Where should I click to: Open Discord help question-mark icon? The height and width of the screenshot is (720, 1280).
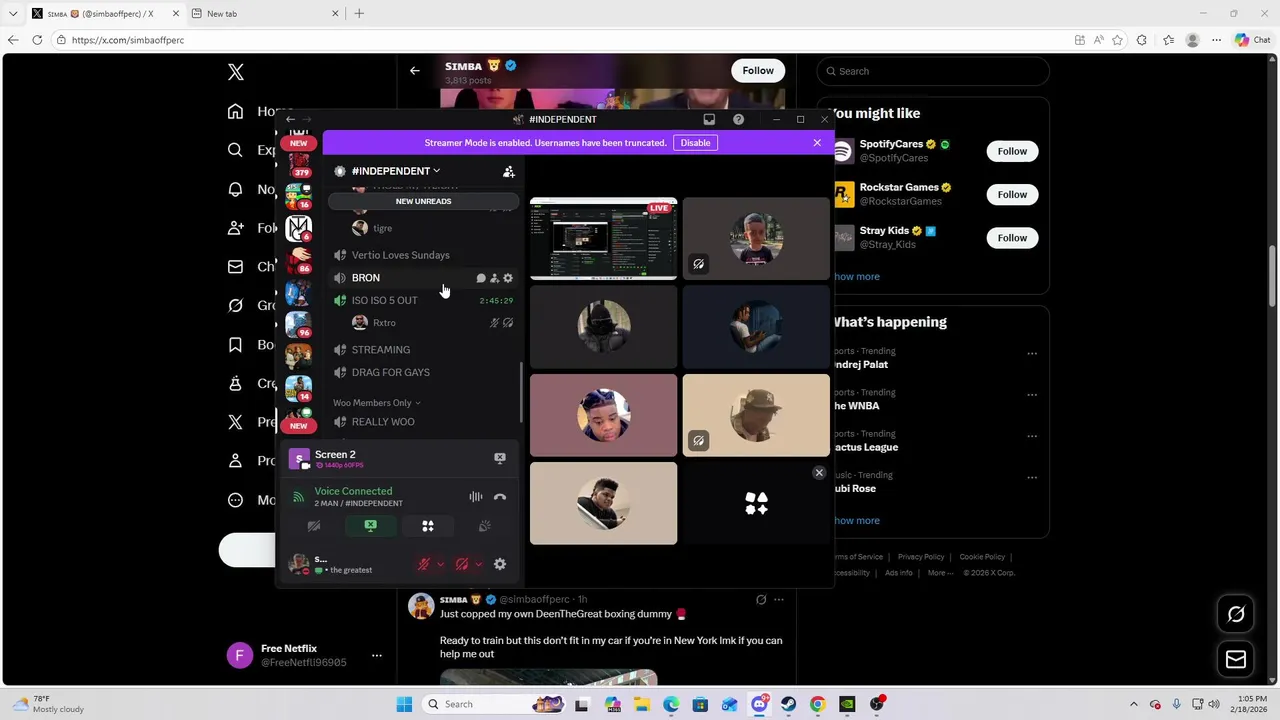click(738, 119)
